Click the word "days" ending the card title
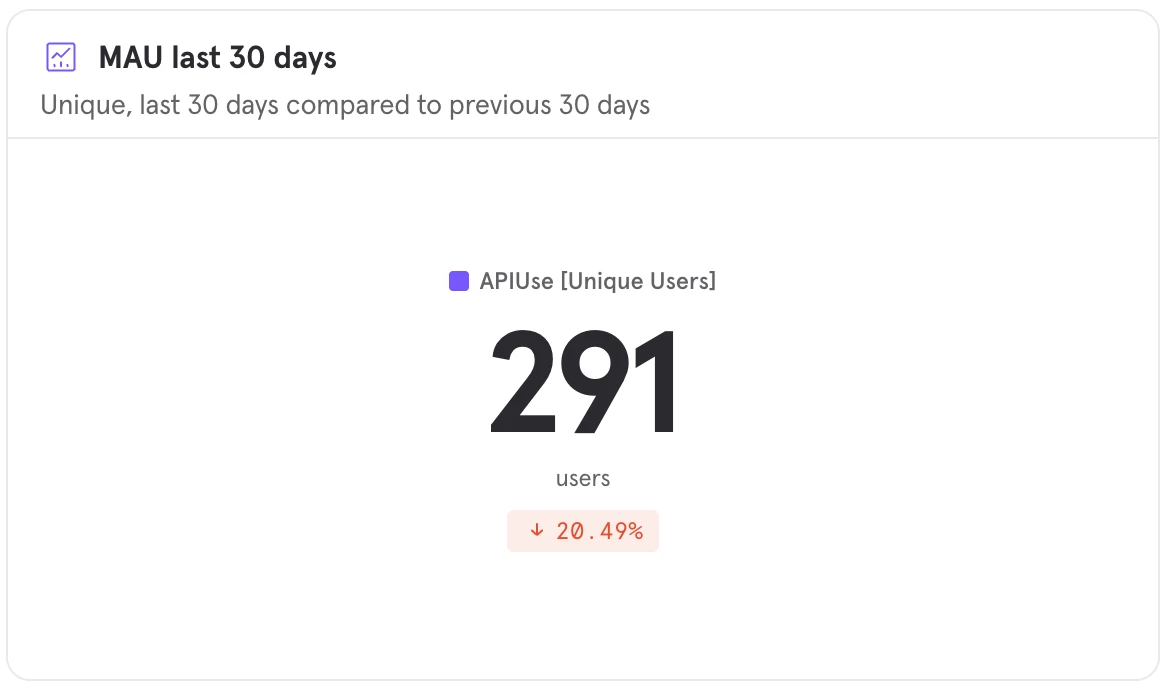The width and height of the screenshot is (1176, 694). pyautogui.click(x=304, y=58)
